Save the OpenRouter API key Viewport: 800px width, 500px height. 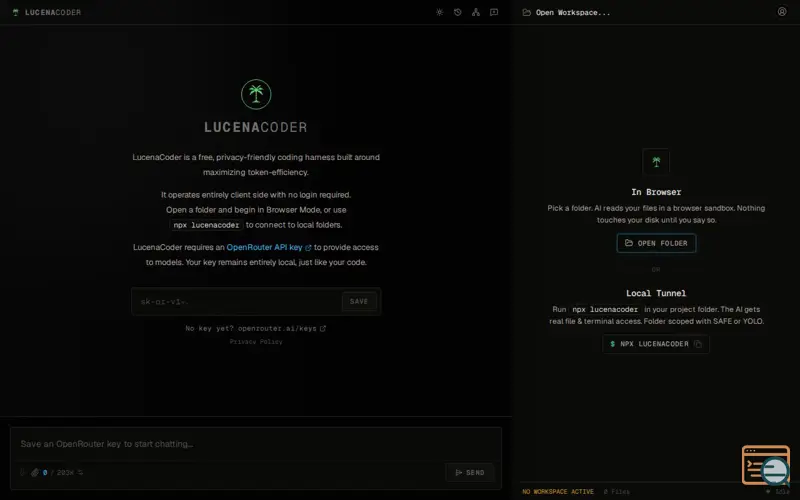coord(359,302)
